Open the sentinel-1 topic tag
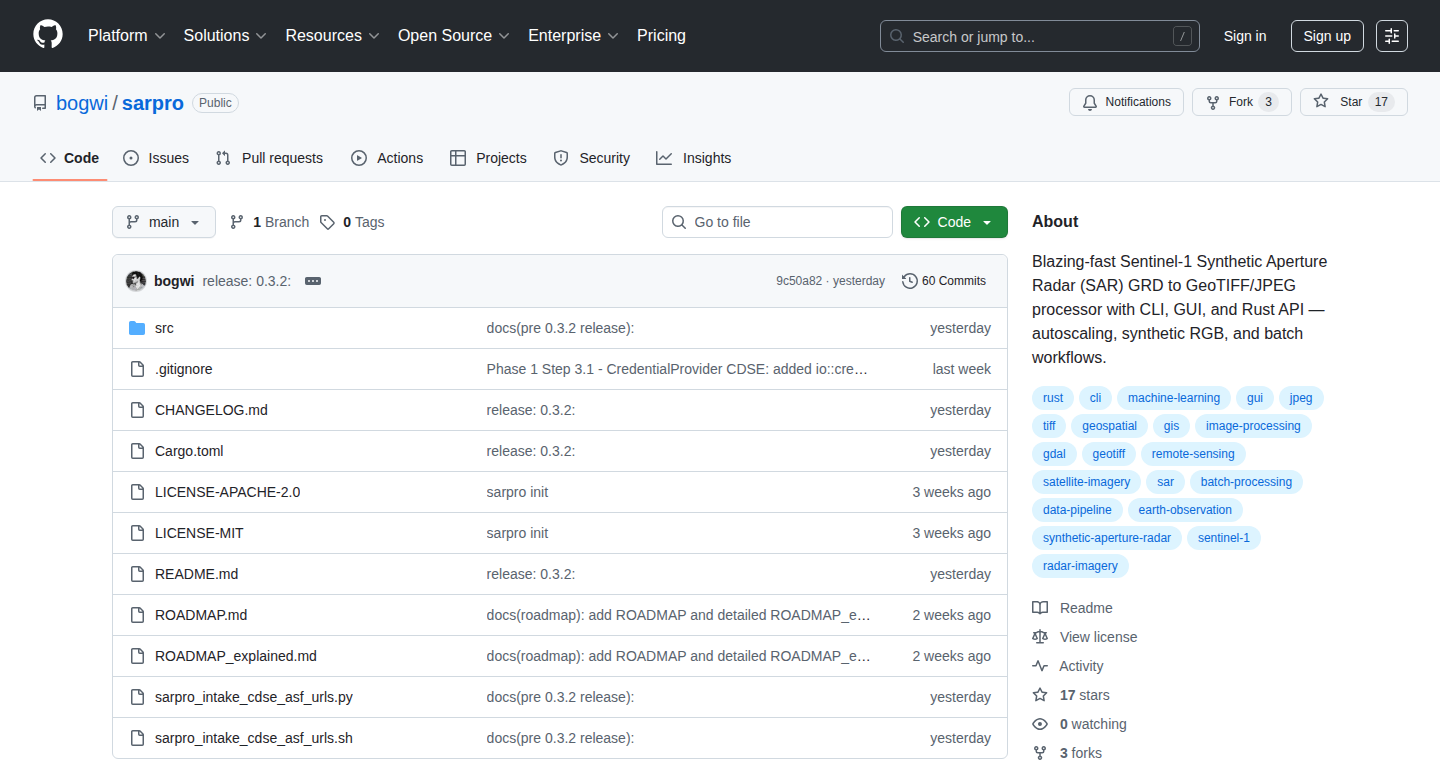Screen dimensions: 1440x761 [1224, 538]
